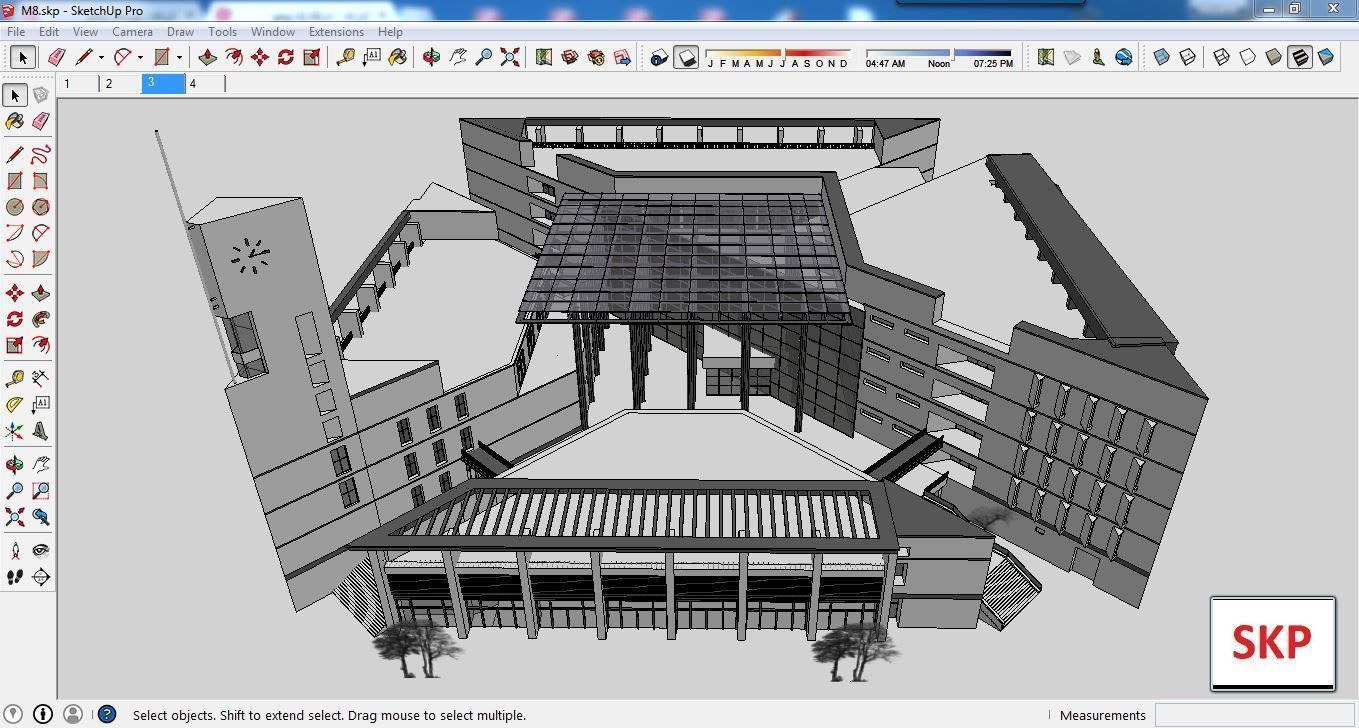1359x728 pixels.
Task: Click the Previous view tool
Action: [x=41, y=517]
